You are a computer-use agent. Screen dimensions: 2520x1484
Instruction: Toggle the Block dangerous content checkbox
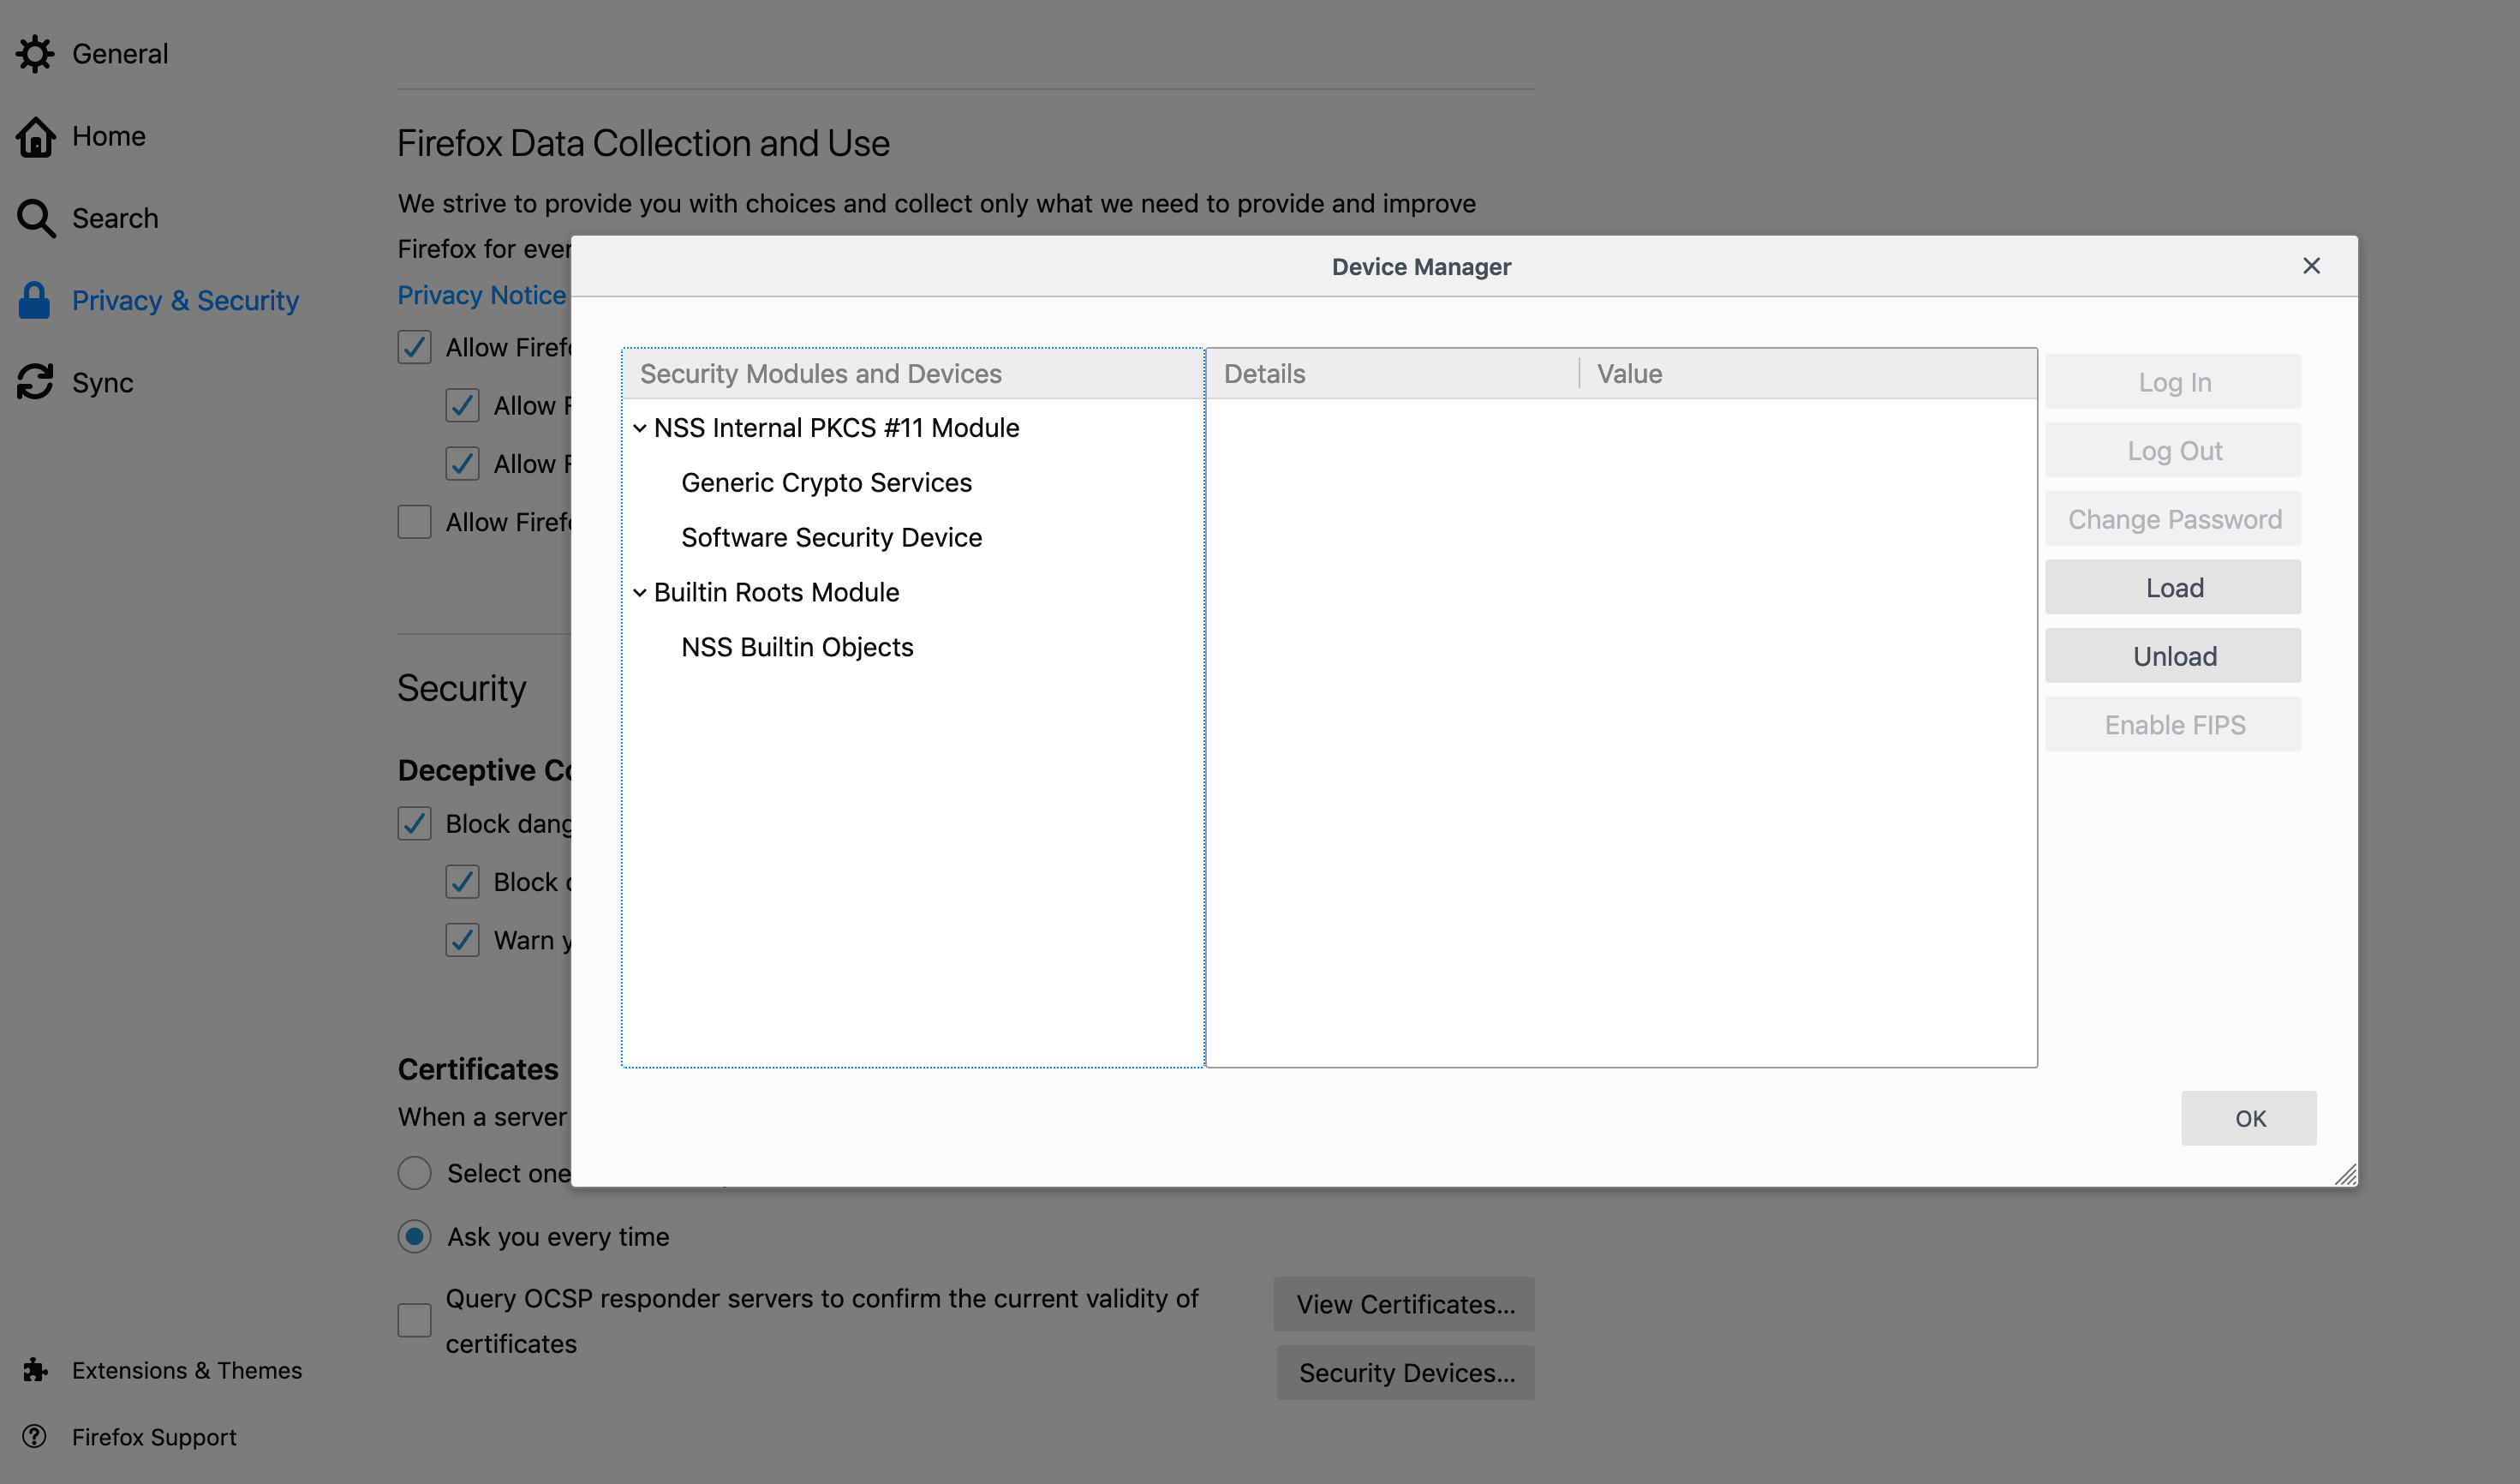414,824
